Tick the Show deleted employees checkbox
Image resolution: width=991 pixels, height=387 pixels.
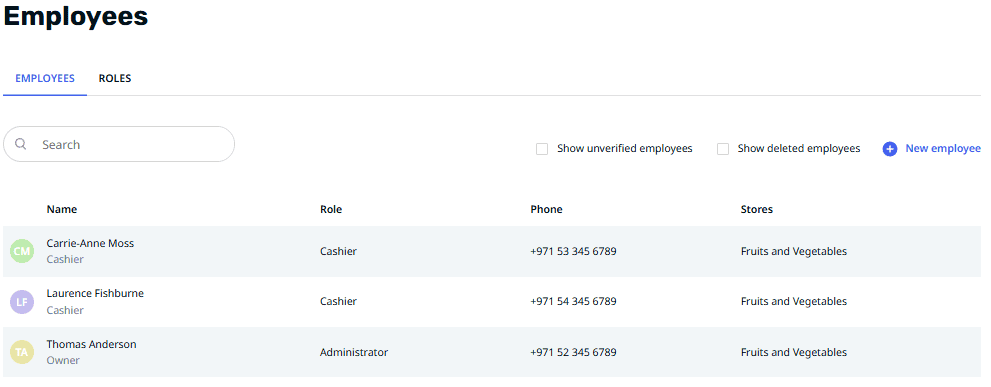tap(723, 149)
